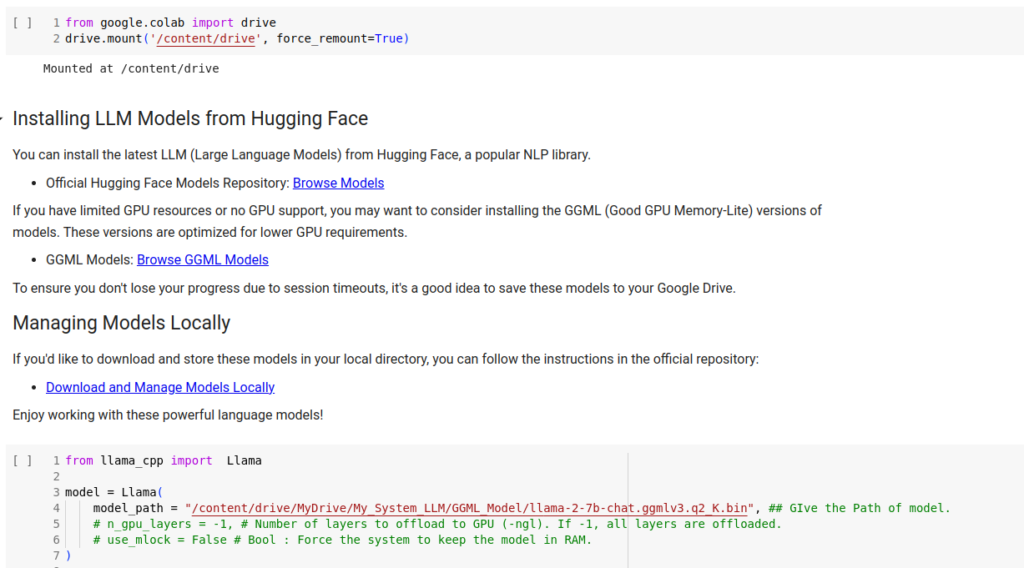Screen dimensions: 1024x568
Task: Run the llama_cpp import code cell
Action: click(22, 461)
